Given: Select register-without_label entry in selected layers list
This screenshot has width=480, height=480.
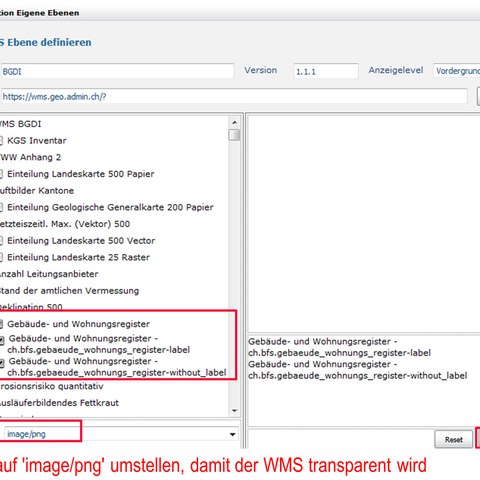Looking at the screenshot, I should (358, 370).
